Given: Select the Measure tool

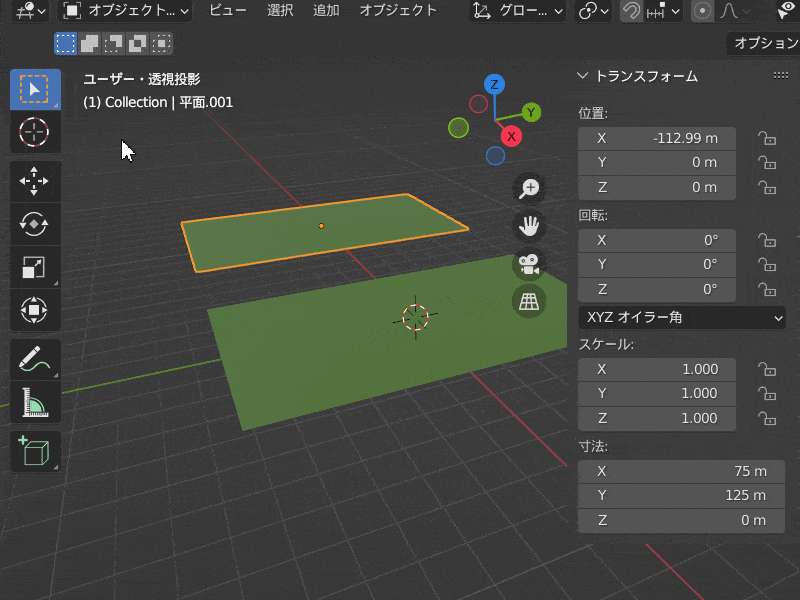Looking at the screenshot, I should coord(35,402).
